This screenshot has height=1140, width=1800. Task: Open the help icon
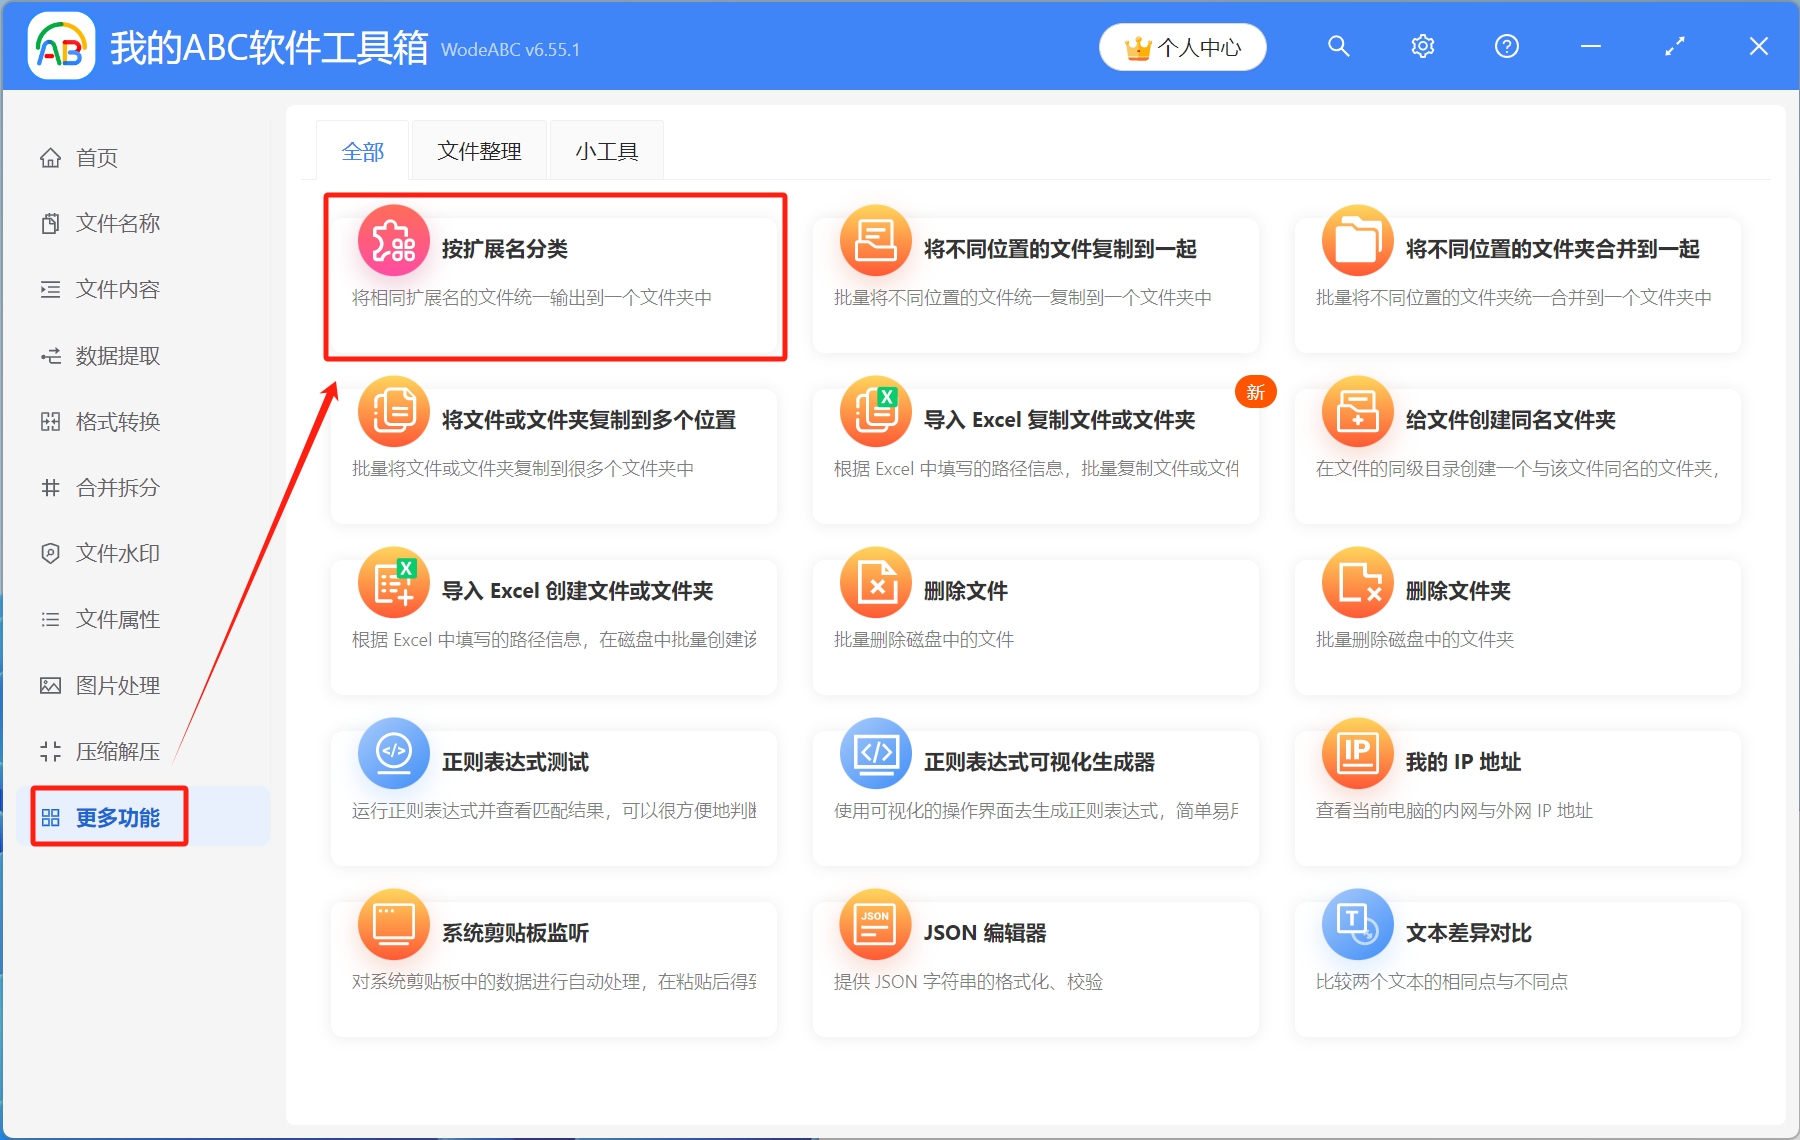click(x=1506, y=46)
